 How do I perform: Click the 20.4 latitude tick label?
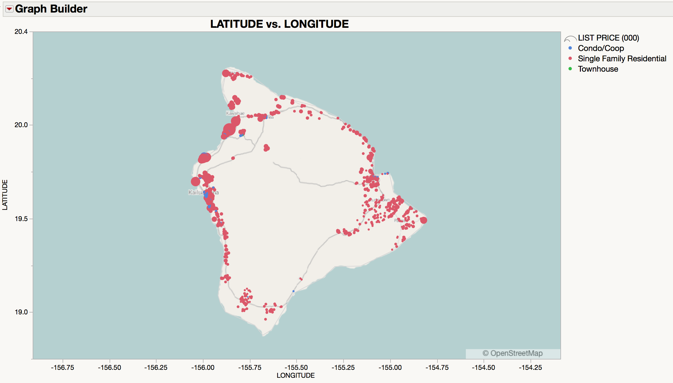point(21,31)
